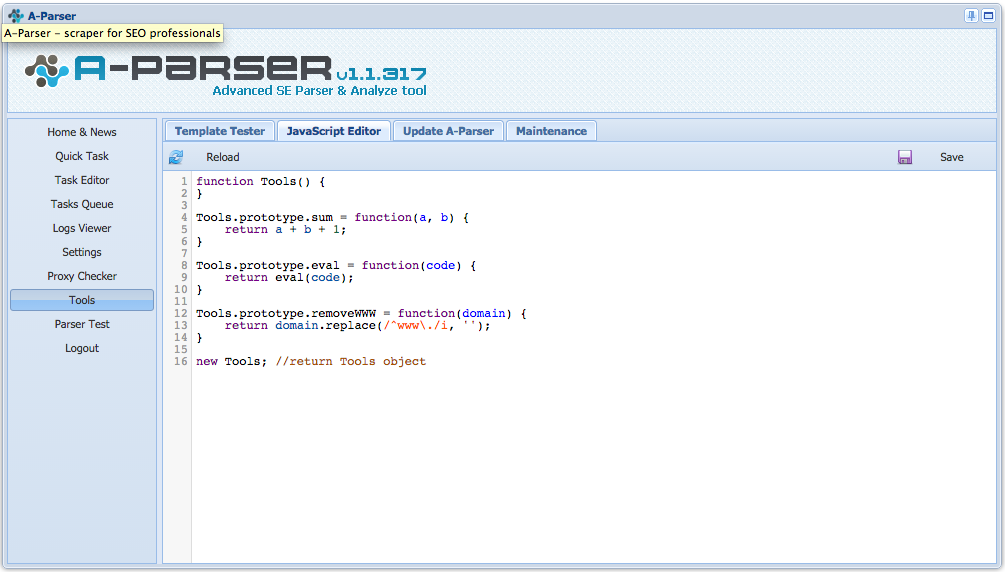1005x572 pixels.
Task: Click line 'return domain.replace(/^www\./i, '');'
Action: tap(358, 326)
